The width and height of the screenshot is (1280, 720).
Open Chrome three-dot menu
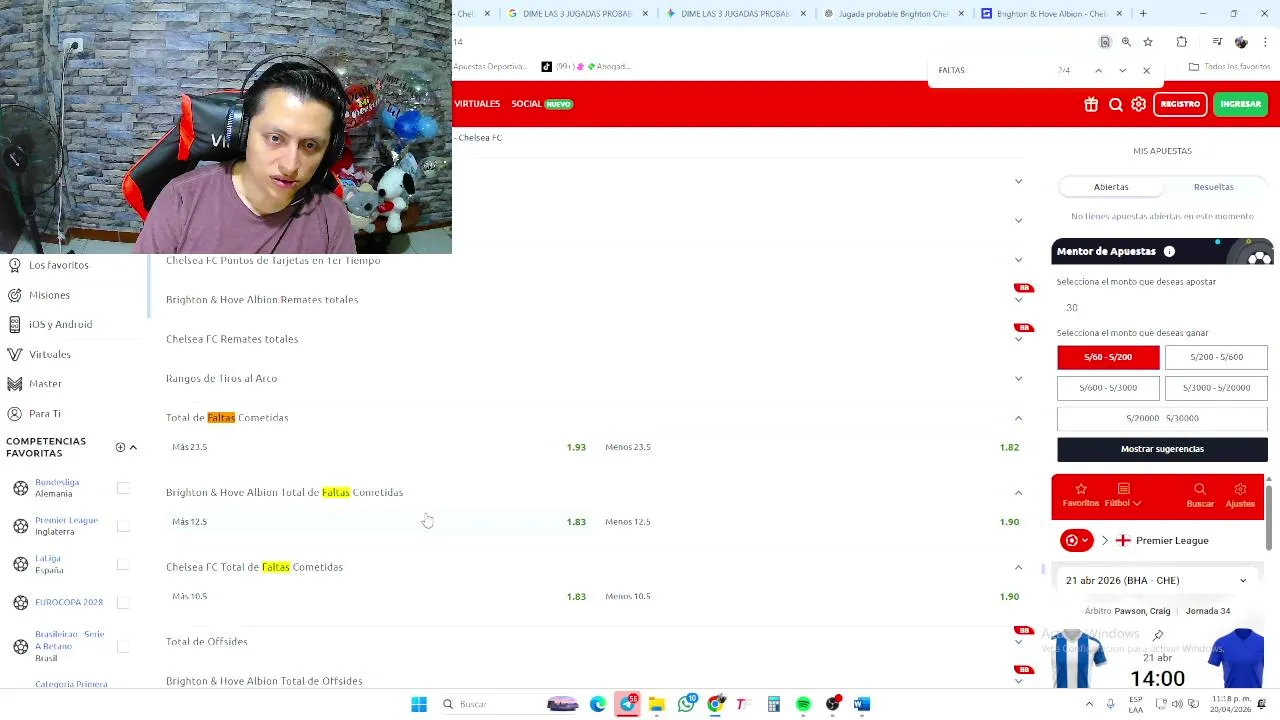coord(1266,42)
